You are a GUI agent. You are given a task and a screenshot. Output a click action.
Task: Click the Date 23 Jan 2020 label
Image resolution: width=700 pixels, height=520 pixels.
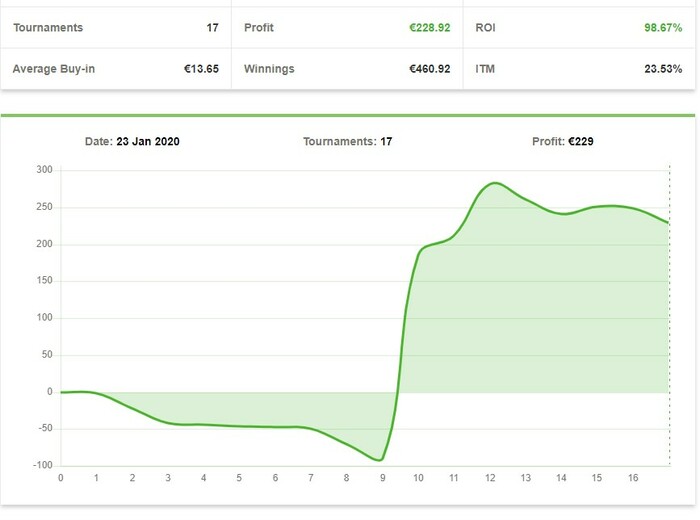(132, 141)
